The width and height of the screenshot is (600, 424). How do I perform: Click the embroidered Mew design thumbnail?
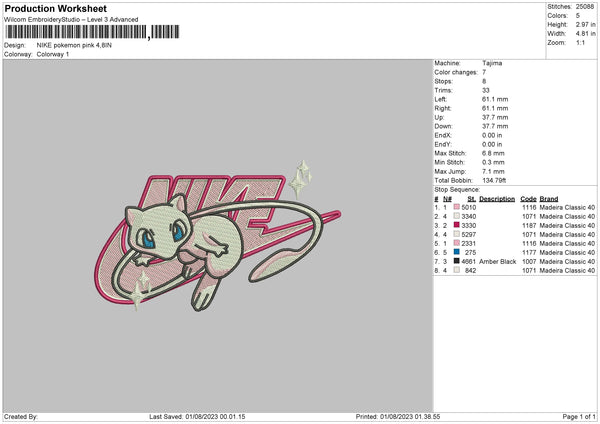pyautogui.click(x=217, y=235)
